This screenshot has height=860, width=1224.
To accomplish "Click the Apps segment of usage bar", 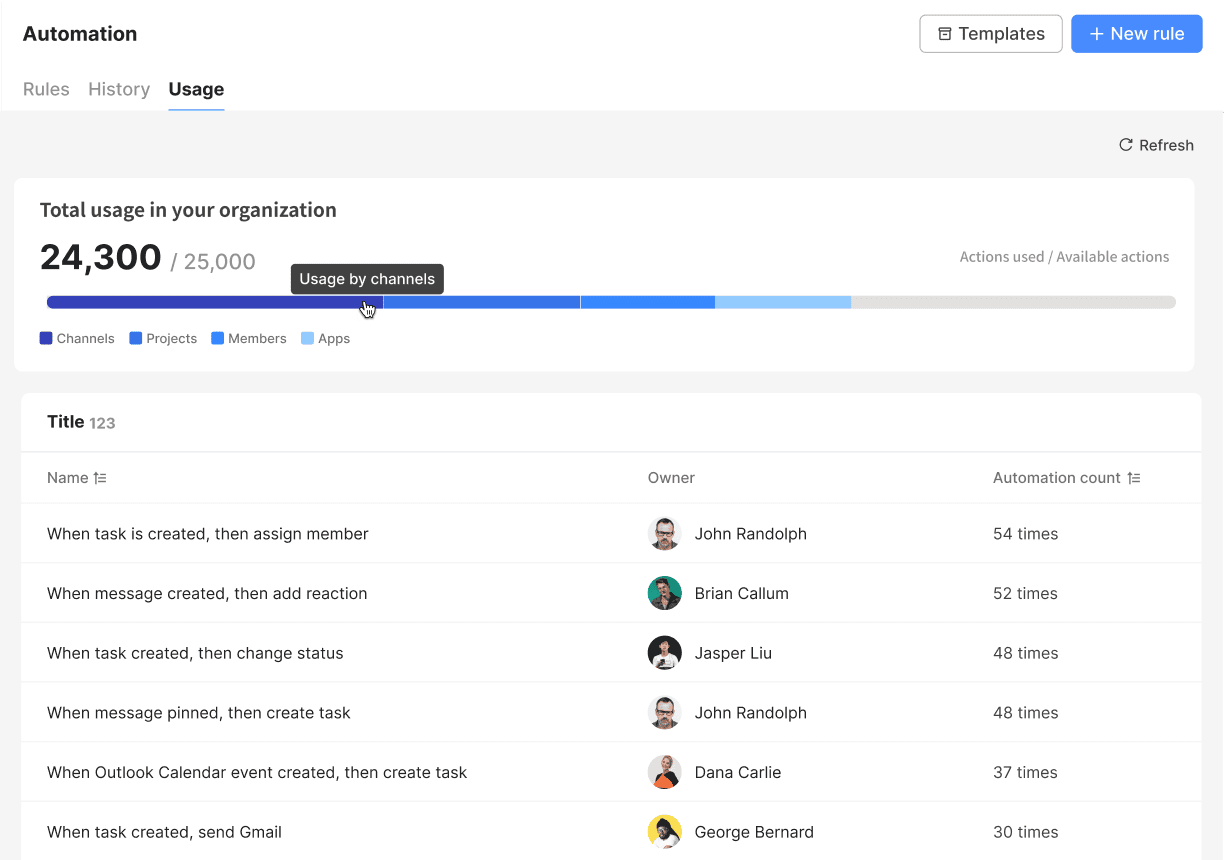I will click(783, 302).
